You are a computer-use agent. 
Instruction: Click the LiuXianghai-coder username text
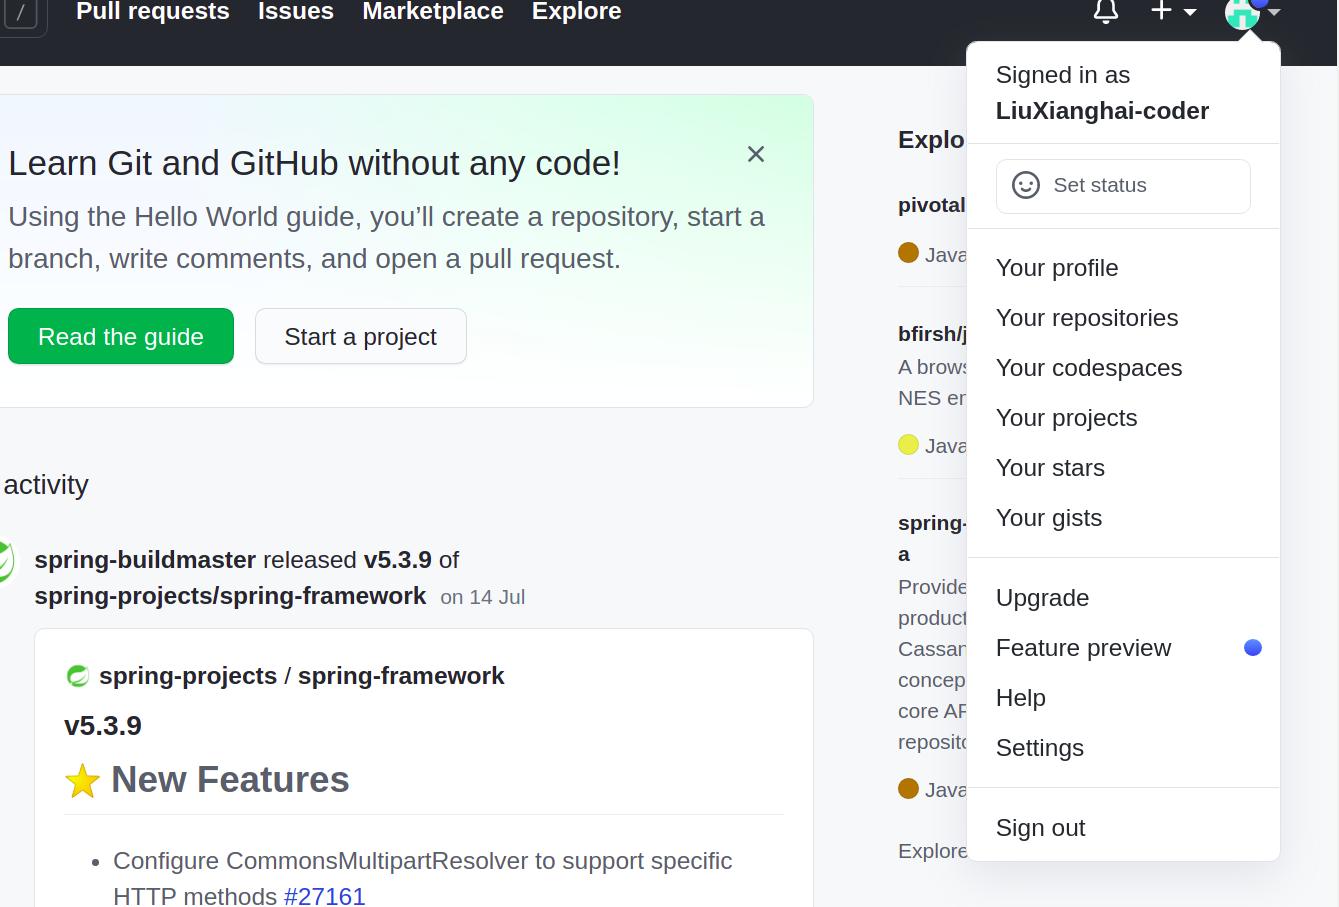(x=1103, y=111)
